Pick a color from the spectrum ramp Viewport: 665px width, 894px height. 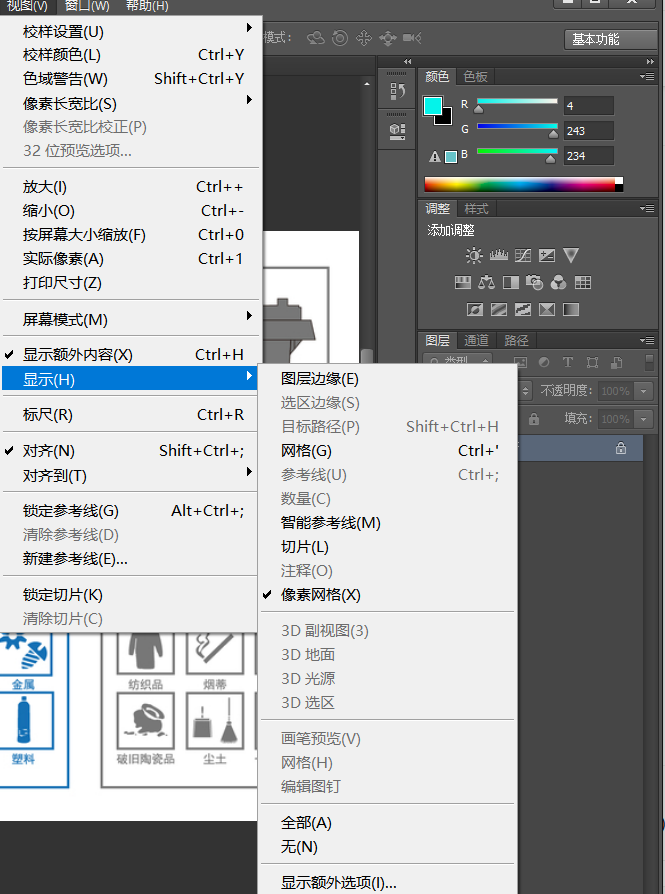pyautogui.click(x=524, y=184)
